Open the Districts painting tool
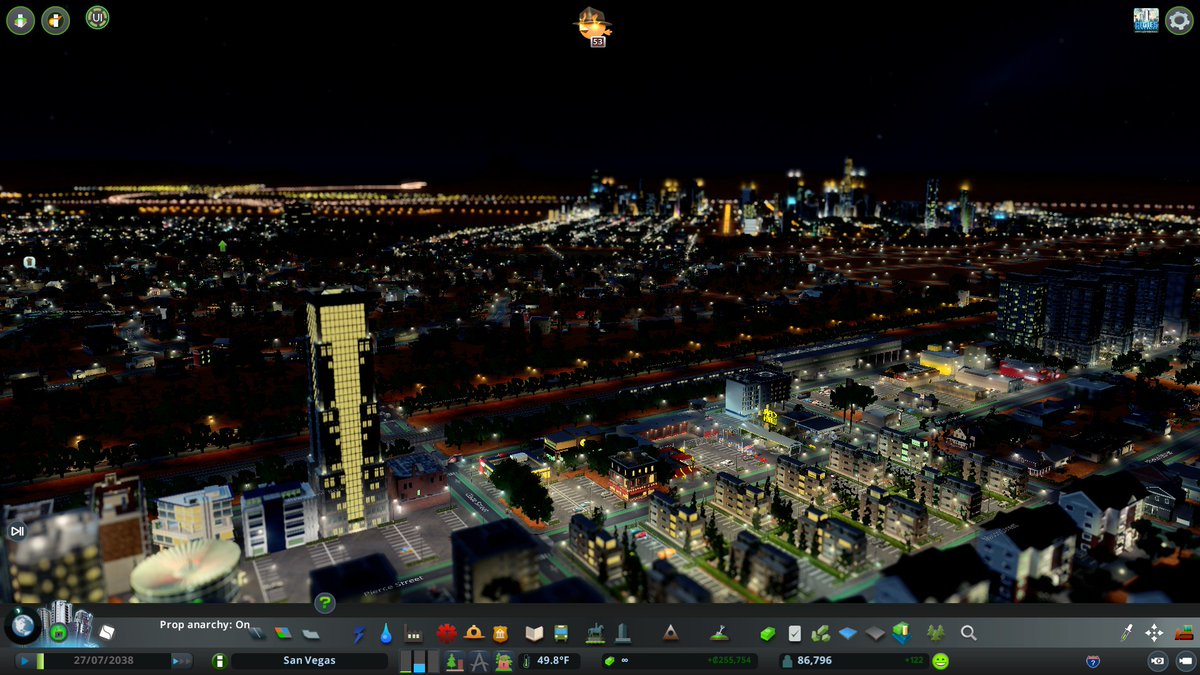This screenshot has height=675, width=1200. pyautogui.click(x=310, y=633)
